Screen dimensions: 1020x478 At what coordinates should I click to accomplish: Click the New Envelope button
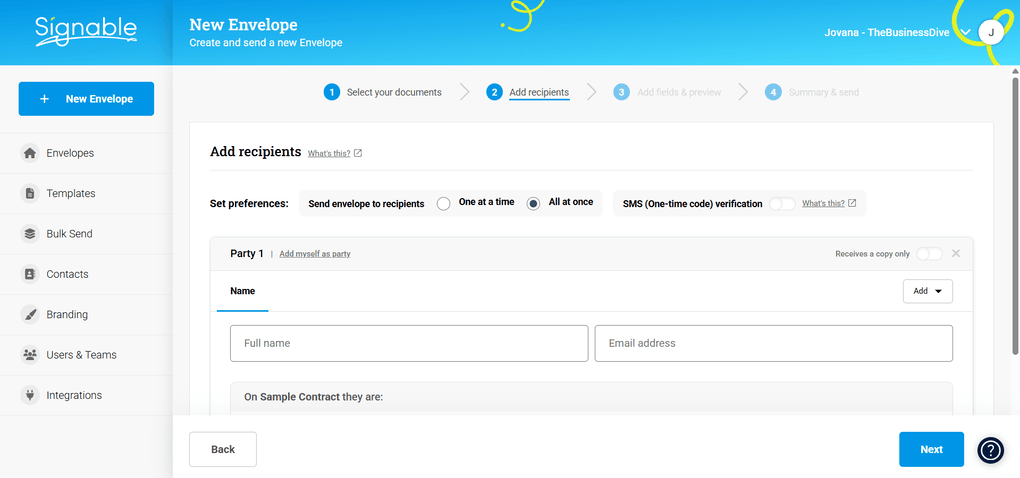pyautogui.click(x=86, y=99)
